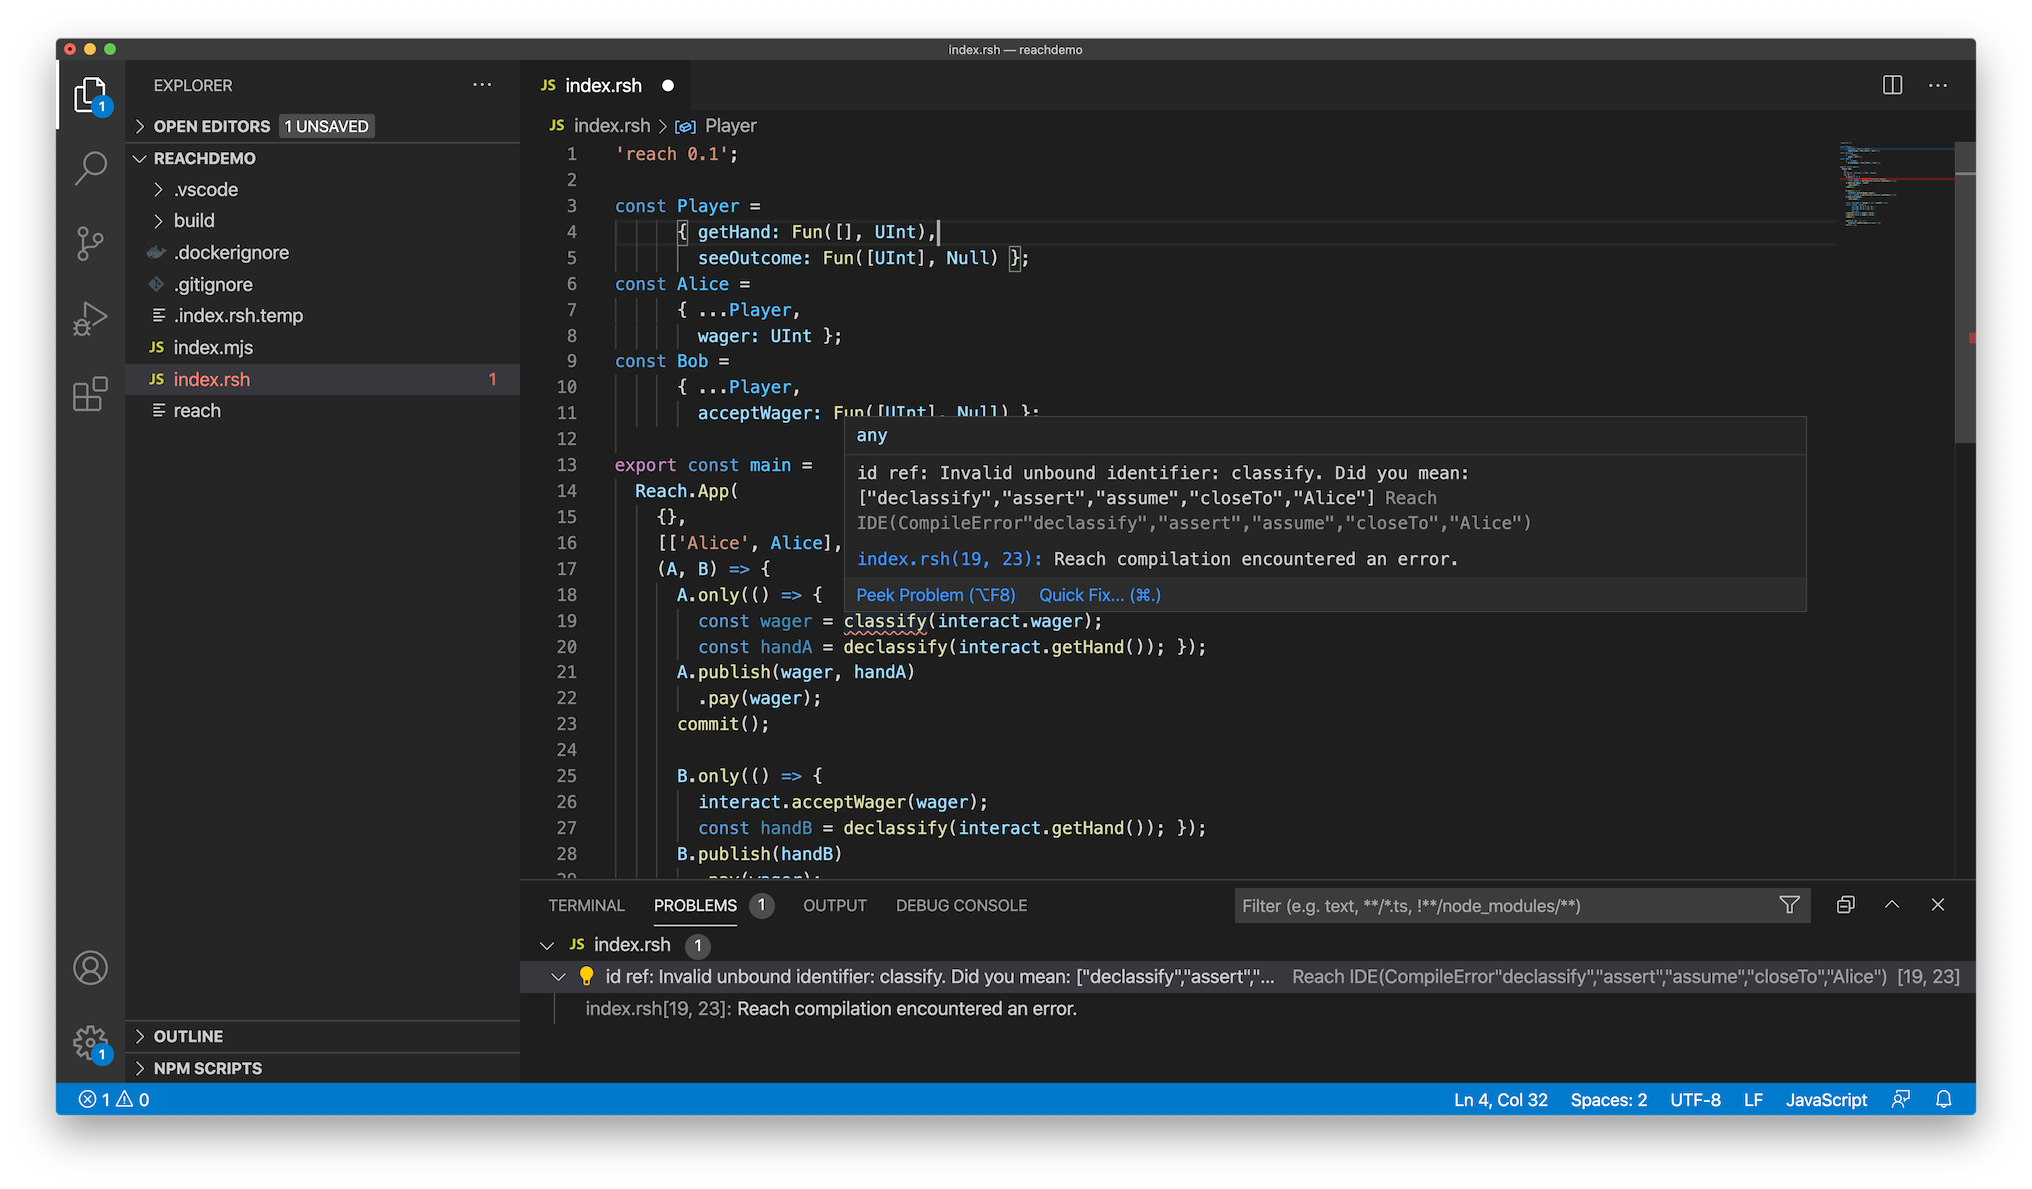Click the 'reach 0.1' string on line 1
The width and height of the screenshot is (2032, 1189).
671,154
